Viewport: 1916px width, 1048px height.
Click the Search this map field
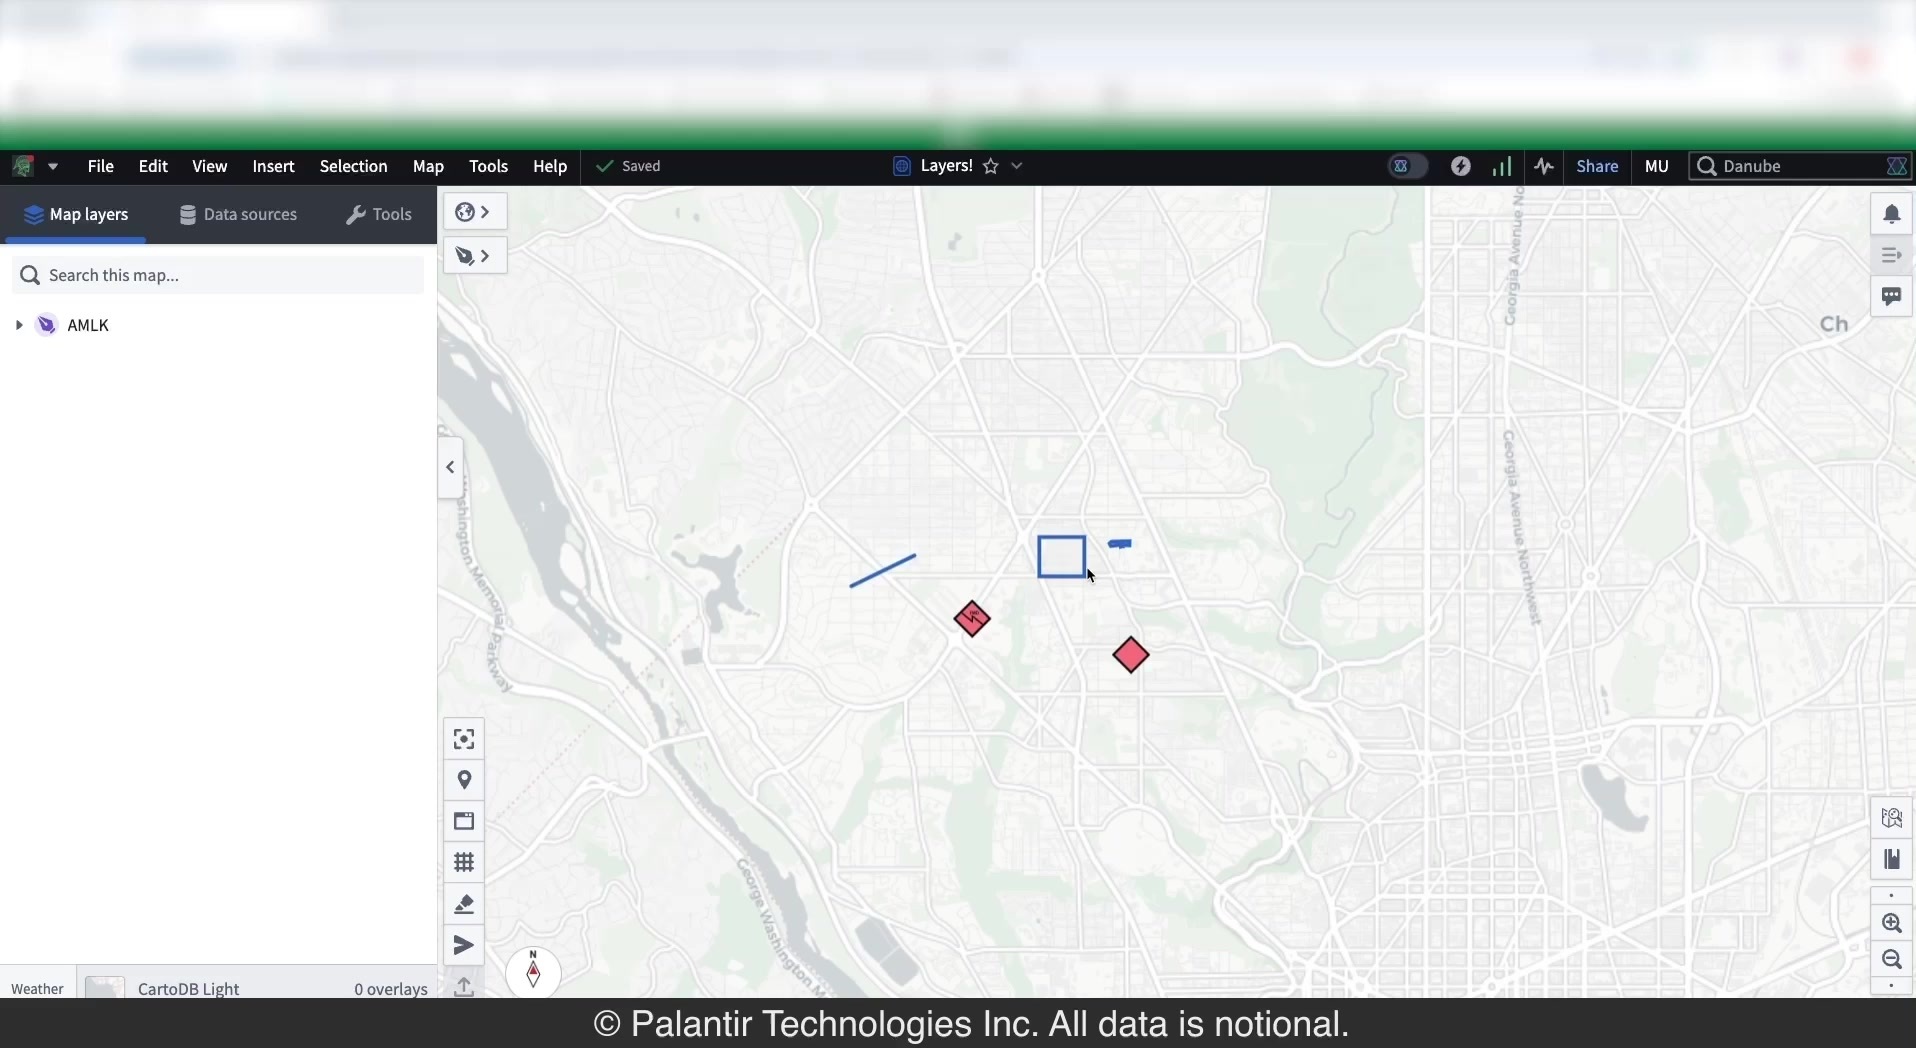pos(218,275)
